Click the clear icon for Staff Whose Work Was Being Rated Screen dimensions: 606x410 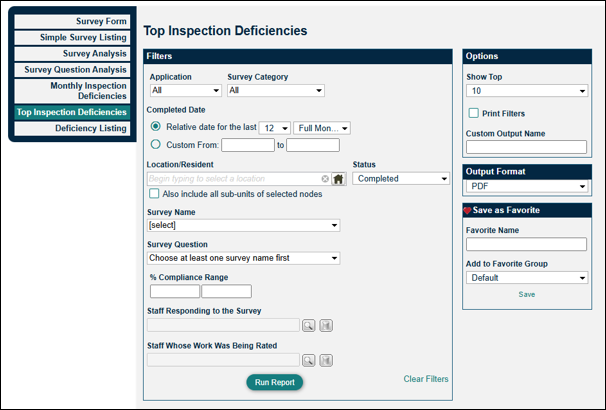point(326,361)
